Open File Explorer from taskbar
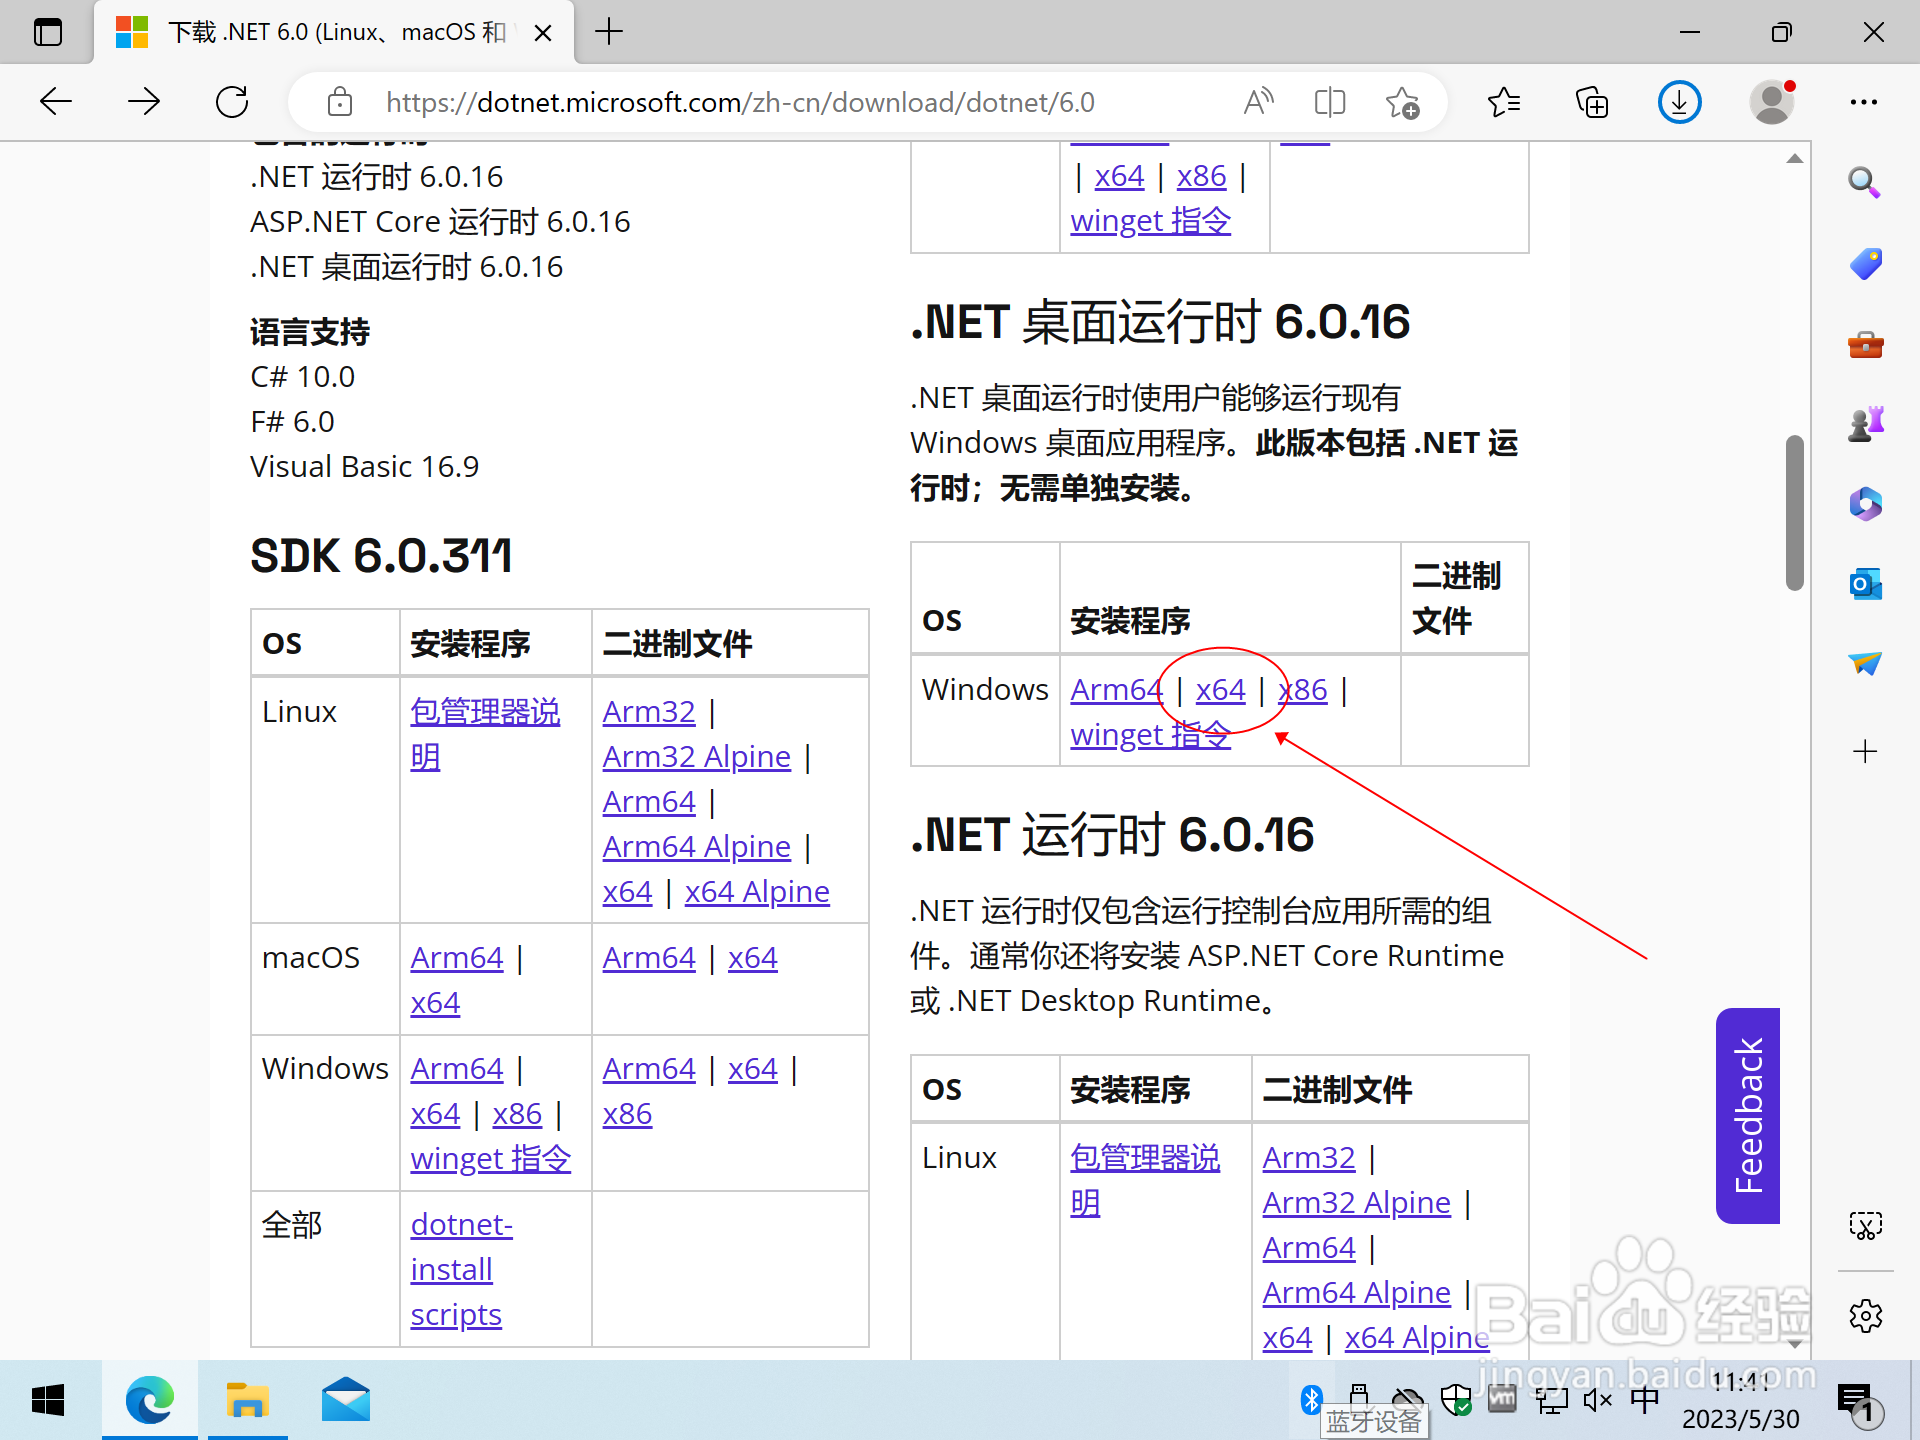Screen dimensions: 1920x1440 [248, 1400]
